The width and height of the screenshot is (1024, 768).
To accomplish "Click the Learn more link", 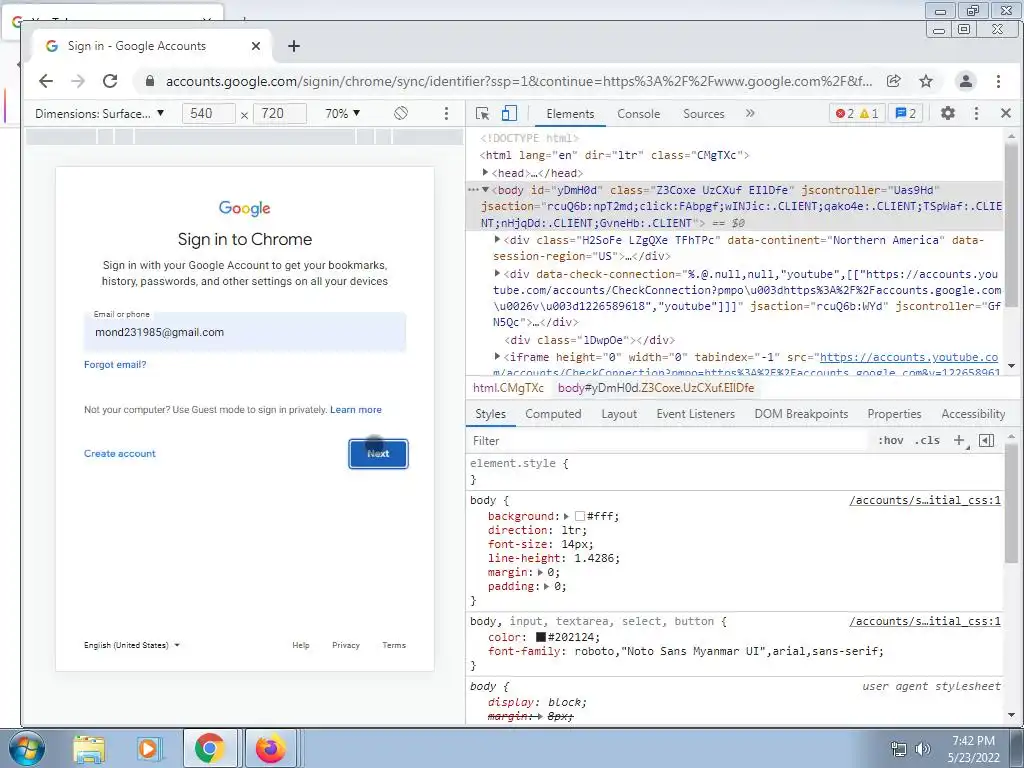I will click(x=356, y=409).
